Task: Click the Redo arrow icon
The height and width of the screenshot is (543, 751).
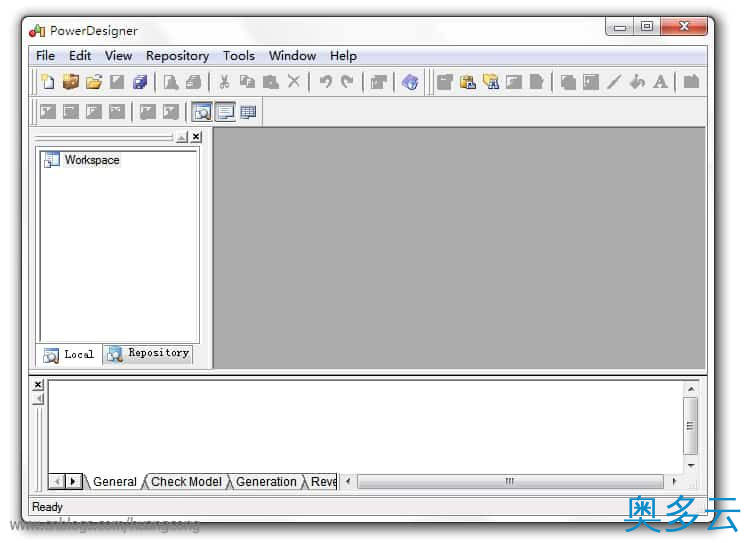Action: [347, 82]
